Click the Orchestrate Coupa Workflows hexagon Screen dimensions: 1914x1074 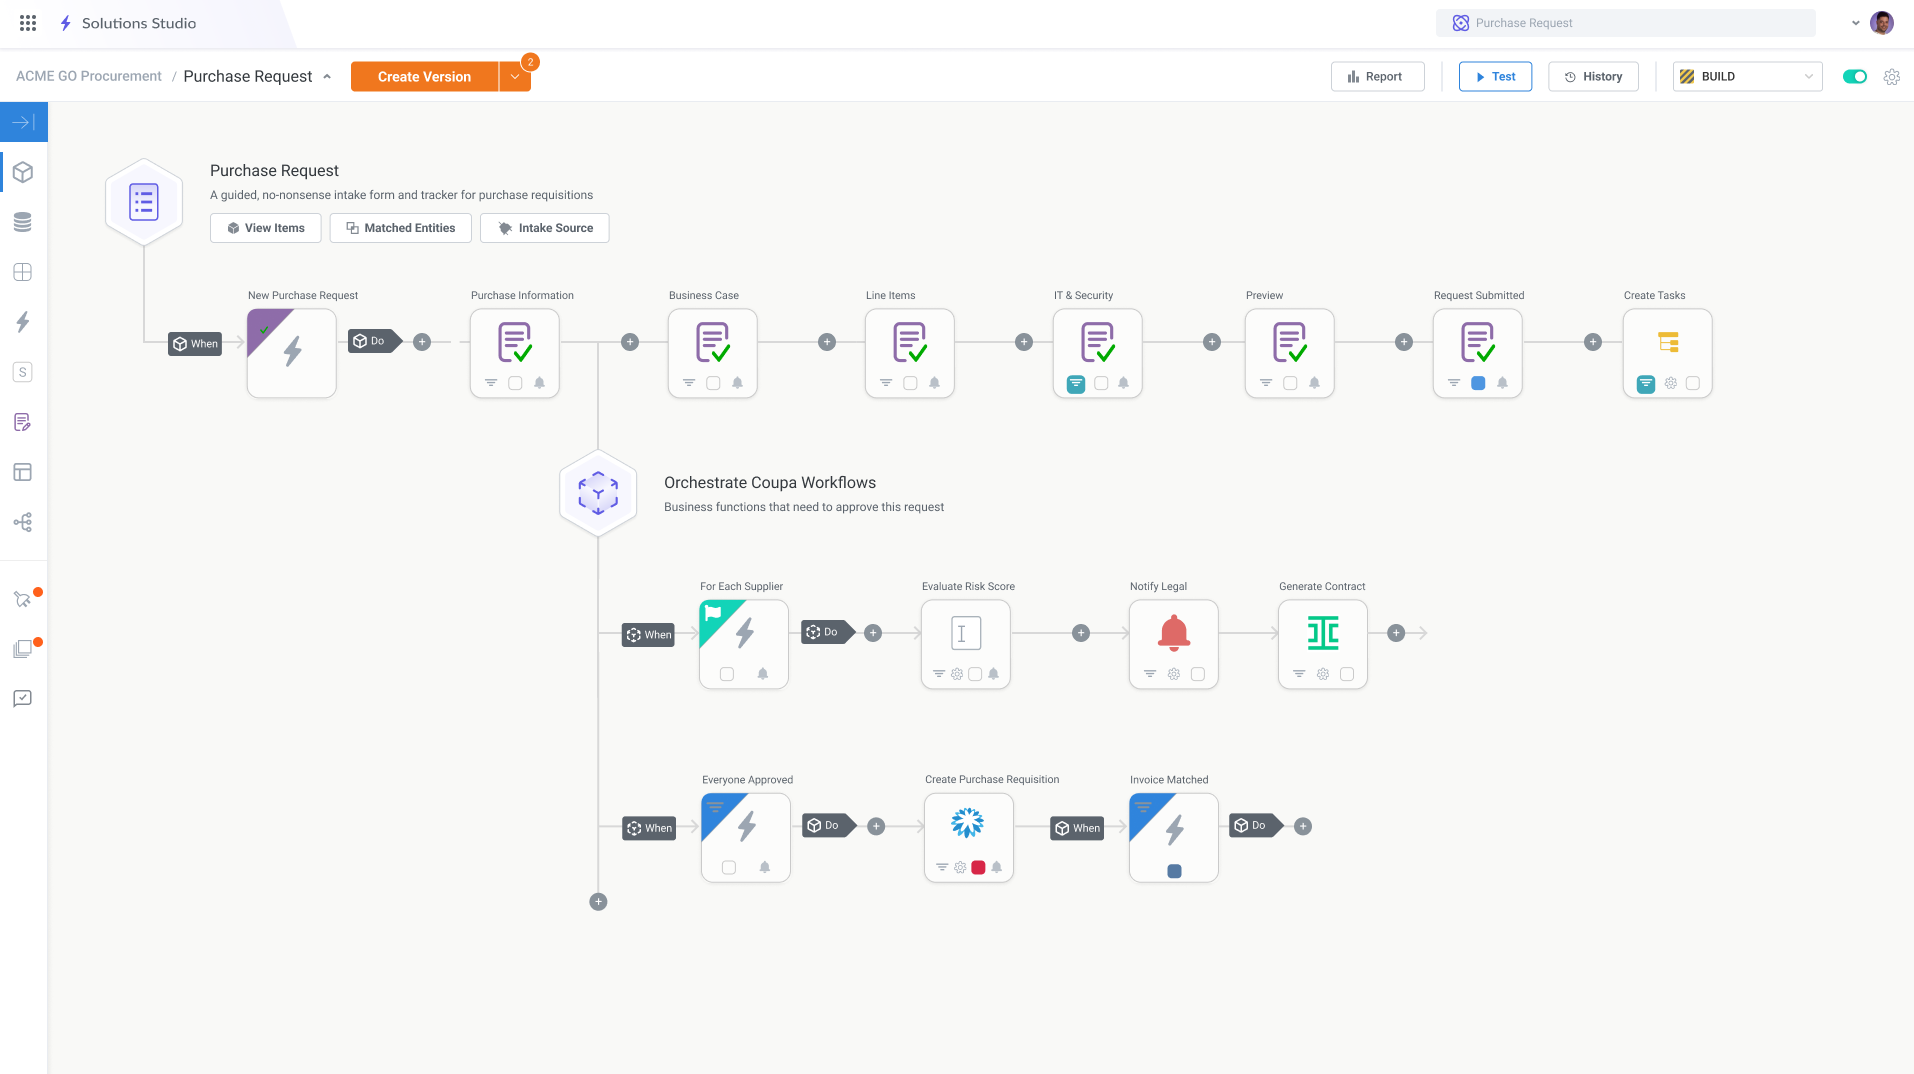[598, 493]
